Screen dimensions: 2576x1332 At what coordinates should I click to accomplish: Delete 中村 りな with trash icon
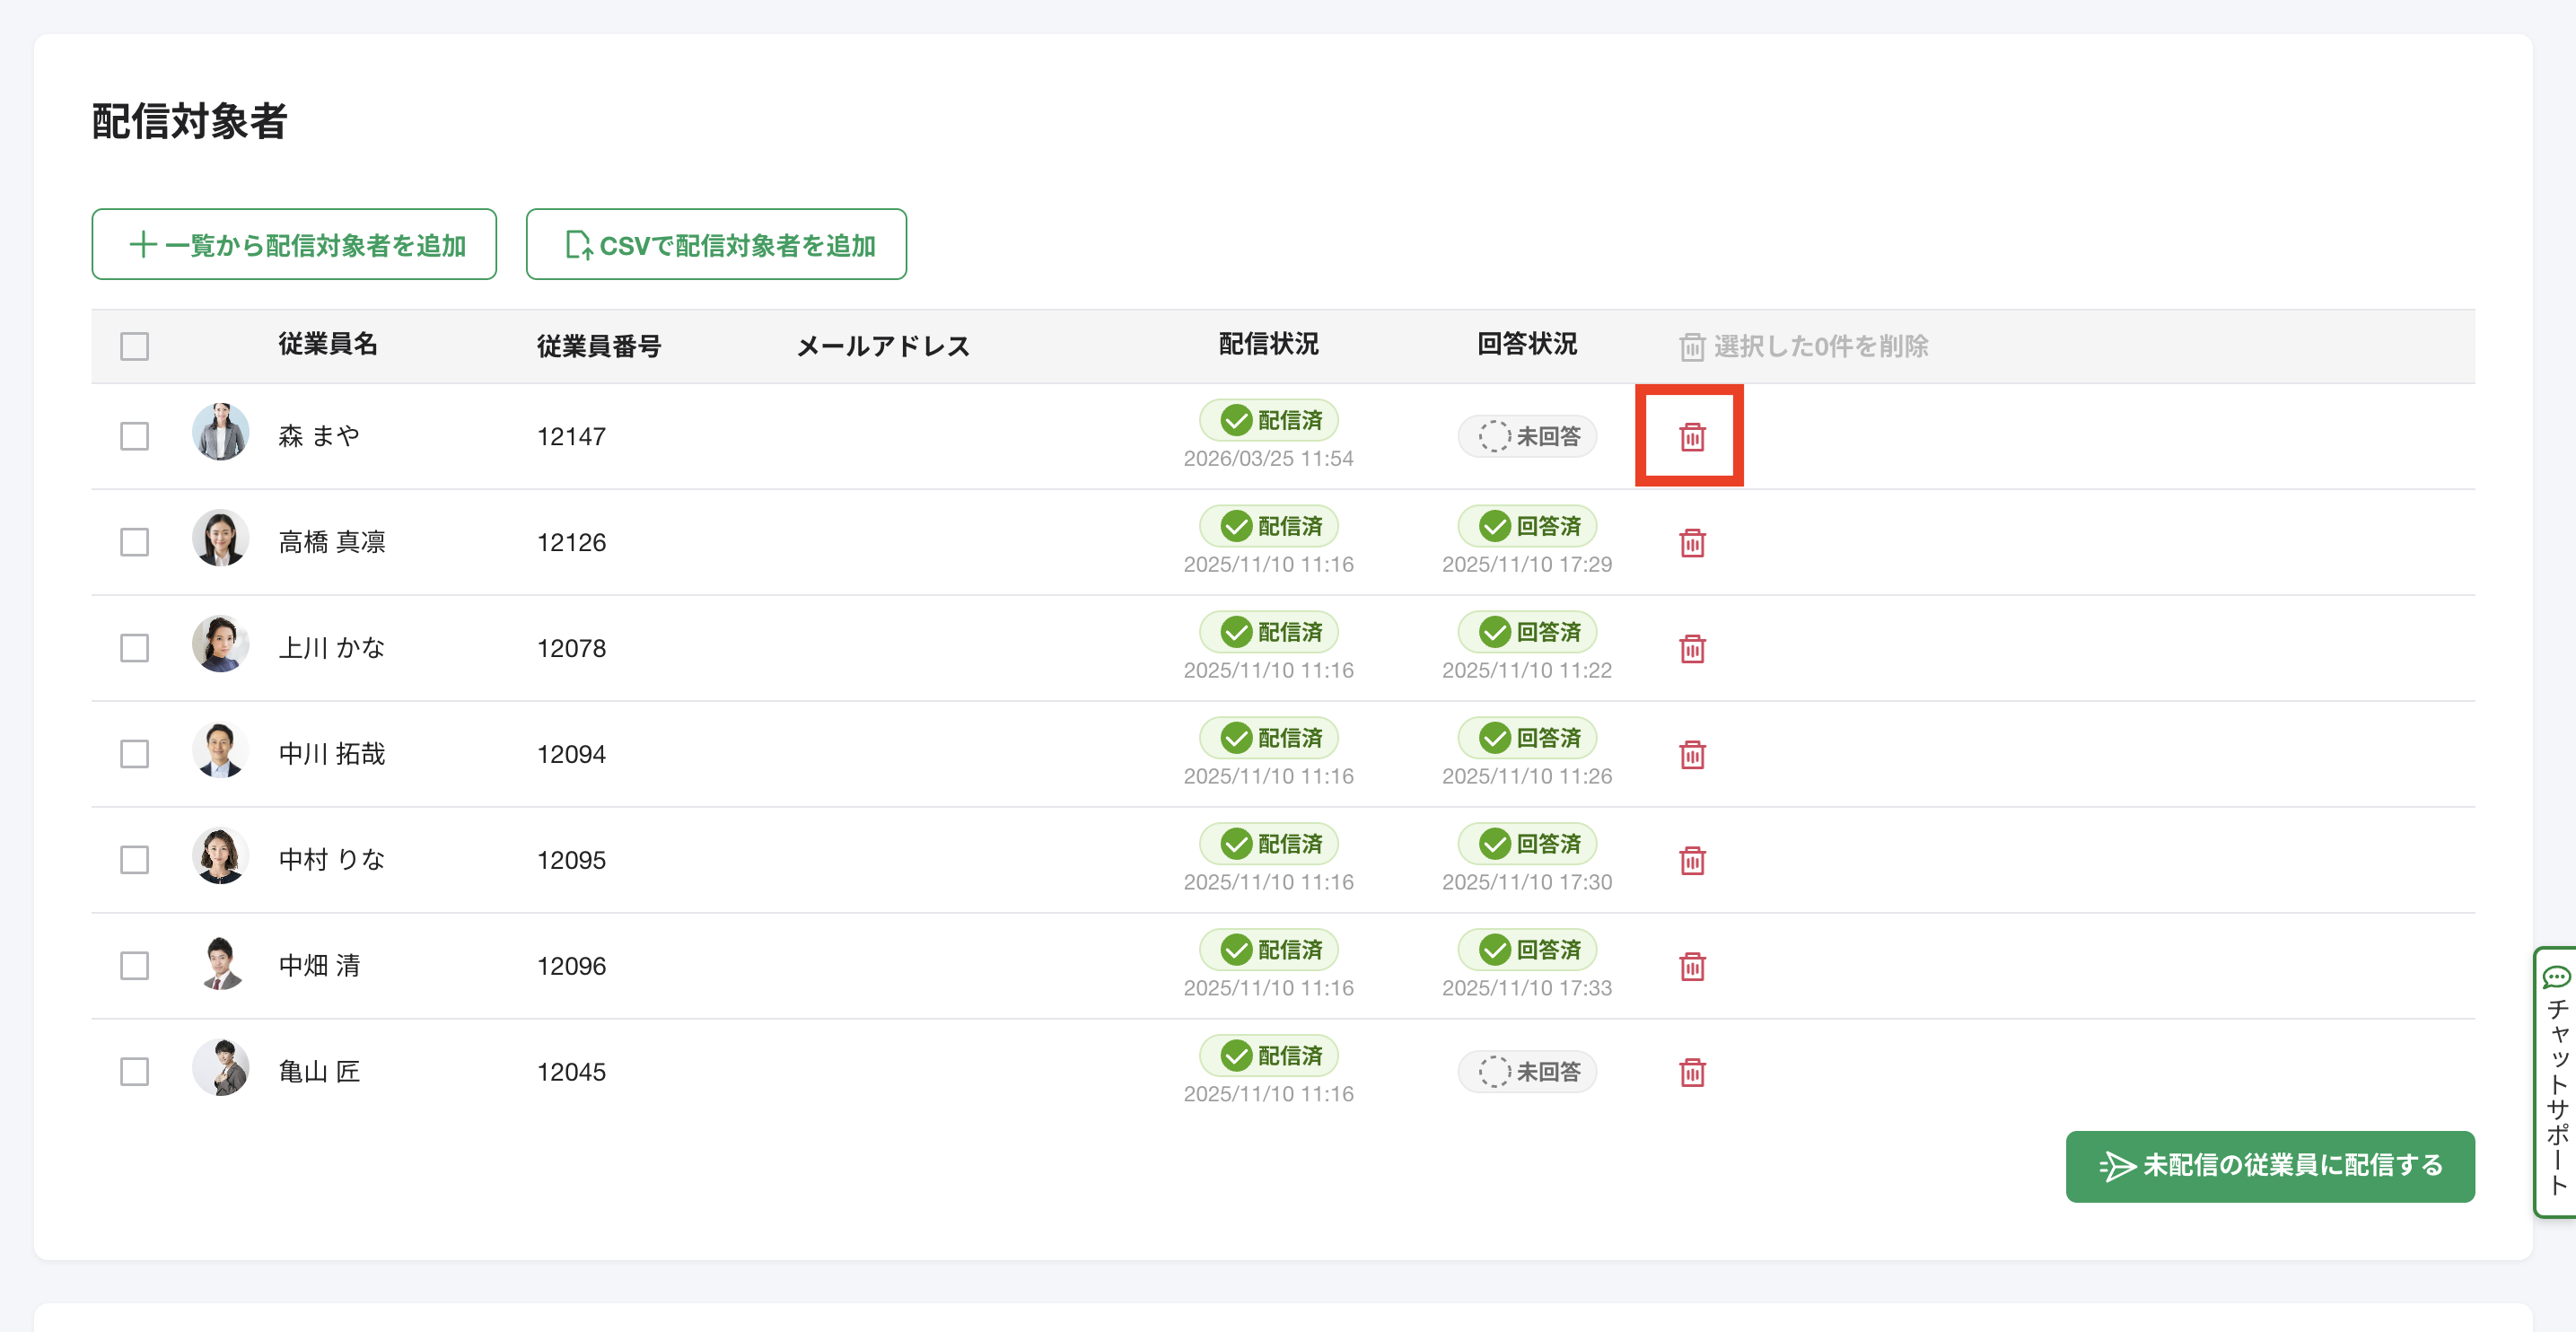coord(1691,861)
